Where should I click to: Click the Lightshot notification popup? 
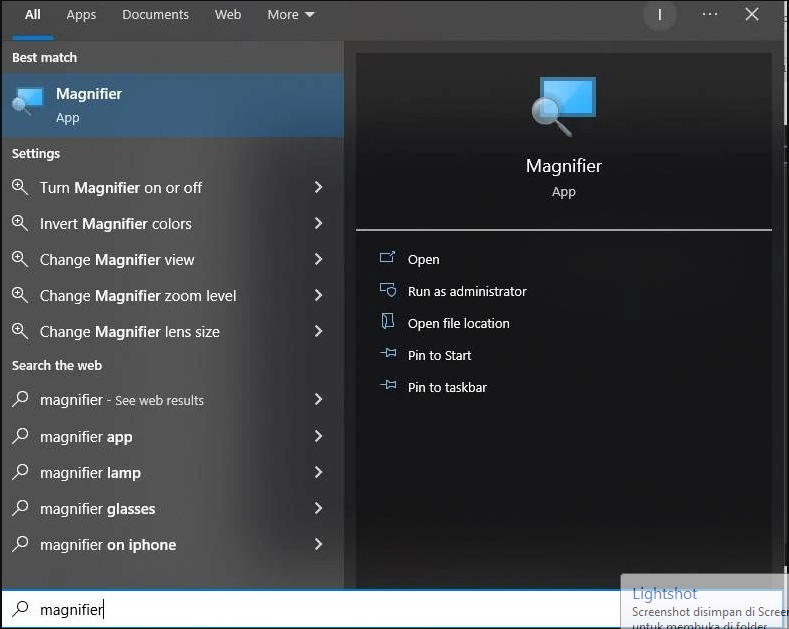coord(704,602)
